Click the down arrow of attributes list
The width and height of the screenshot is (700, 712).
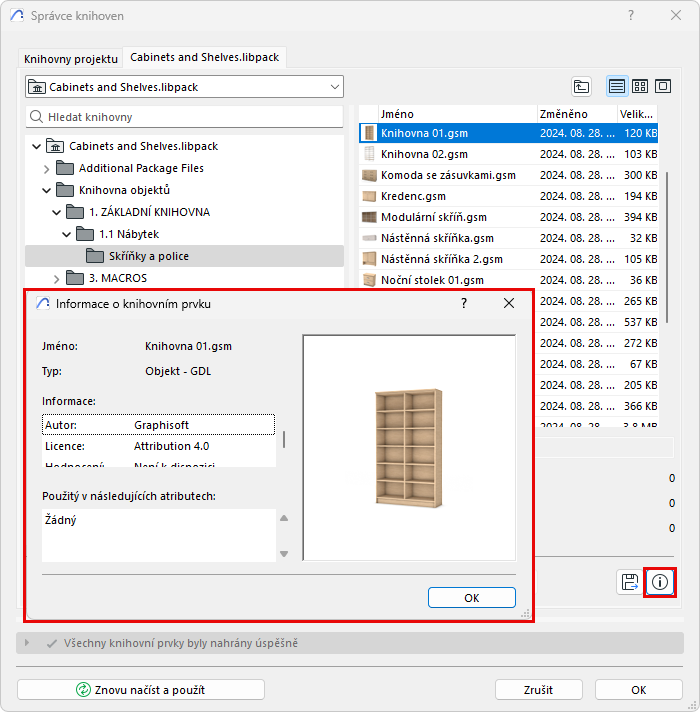pyautogui.click(x=284, y=554)
